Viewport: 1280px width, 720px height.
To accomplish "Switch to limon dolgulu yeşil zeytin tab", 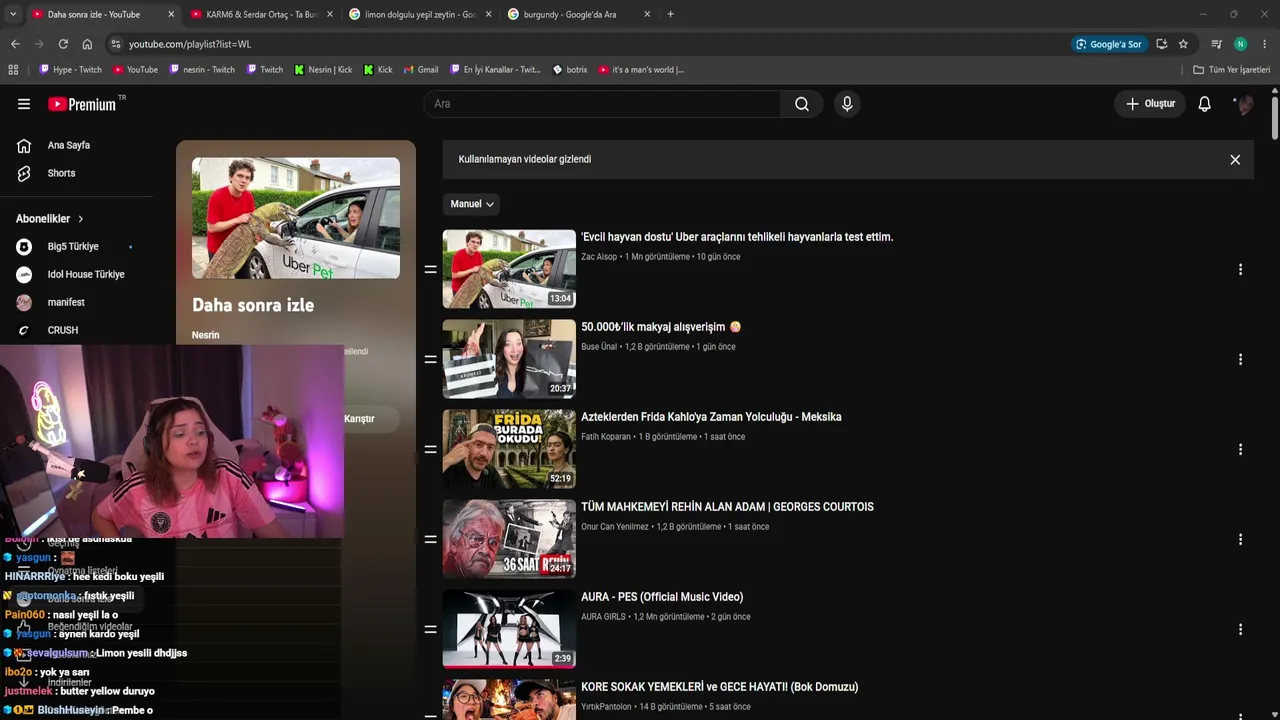I will tap(418, 14).
